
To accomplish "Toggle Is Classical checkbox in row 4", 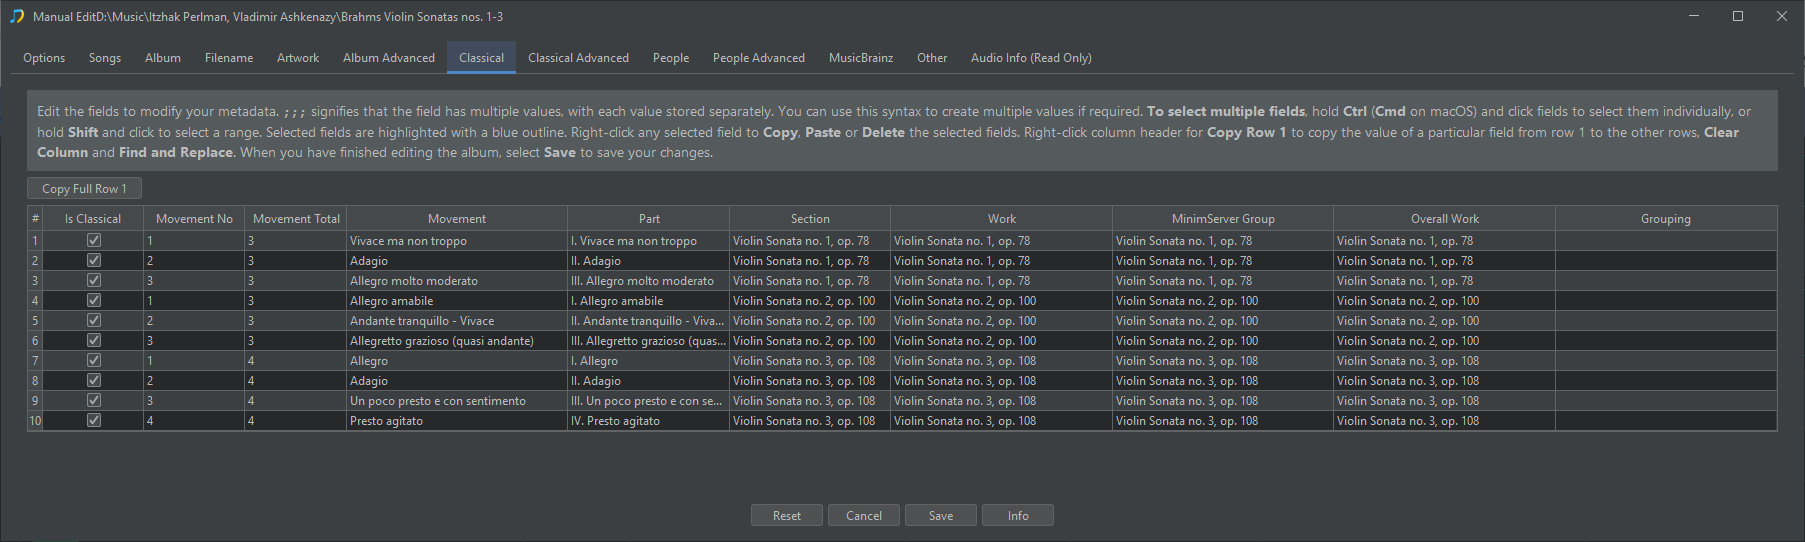I will tap(94, 300).
